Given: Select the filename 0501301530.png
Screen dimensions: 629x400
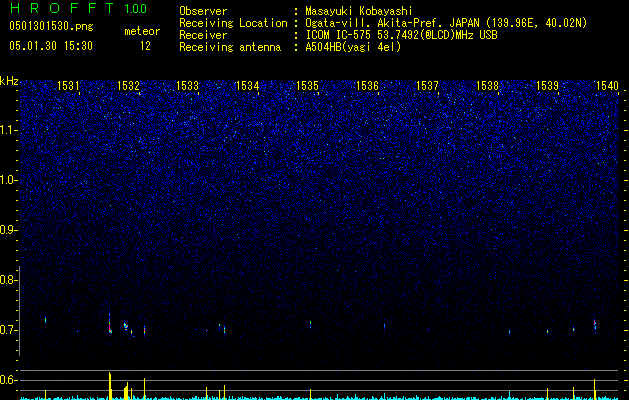Looking at the screenshot, I should coord(51,26).
